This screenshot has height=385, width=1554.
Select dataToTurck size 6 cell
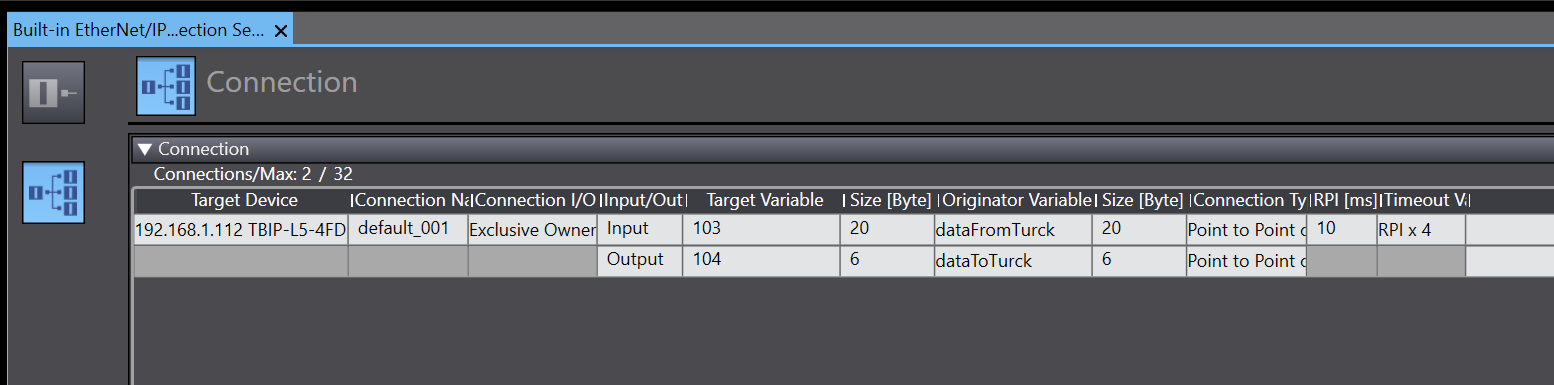pyautogui.click(x=1139, y=261)
